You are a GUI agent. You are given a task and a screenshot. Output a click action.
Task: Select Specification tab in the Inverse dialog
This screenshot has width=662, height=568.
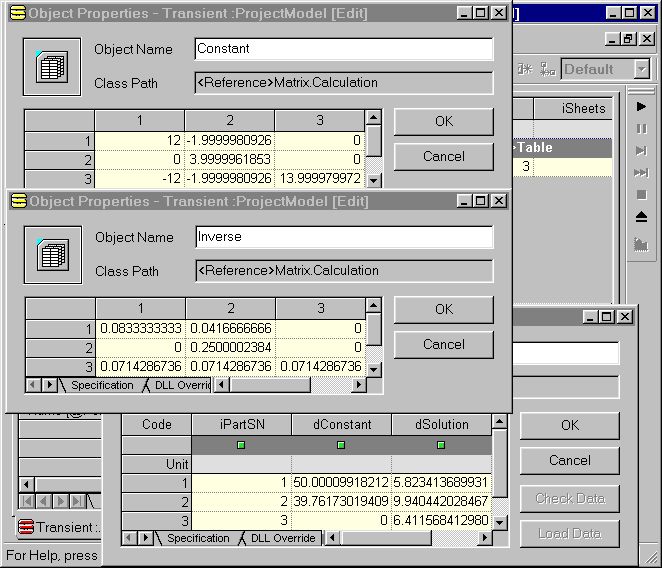coord(100,385)
